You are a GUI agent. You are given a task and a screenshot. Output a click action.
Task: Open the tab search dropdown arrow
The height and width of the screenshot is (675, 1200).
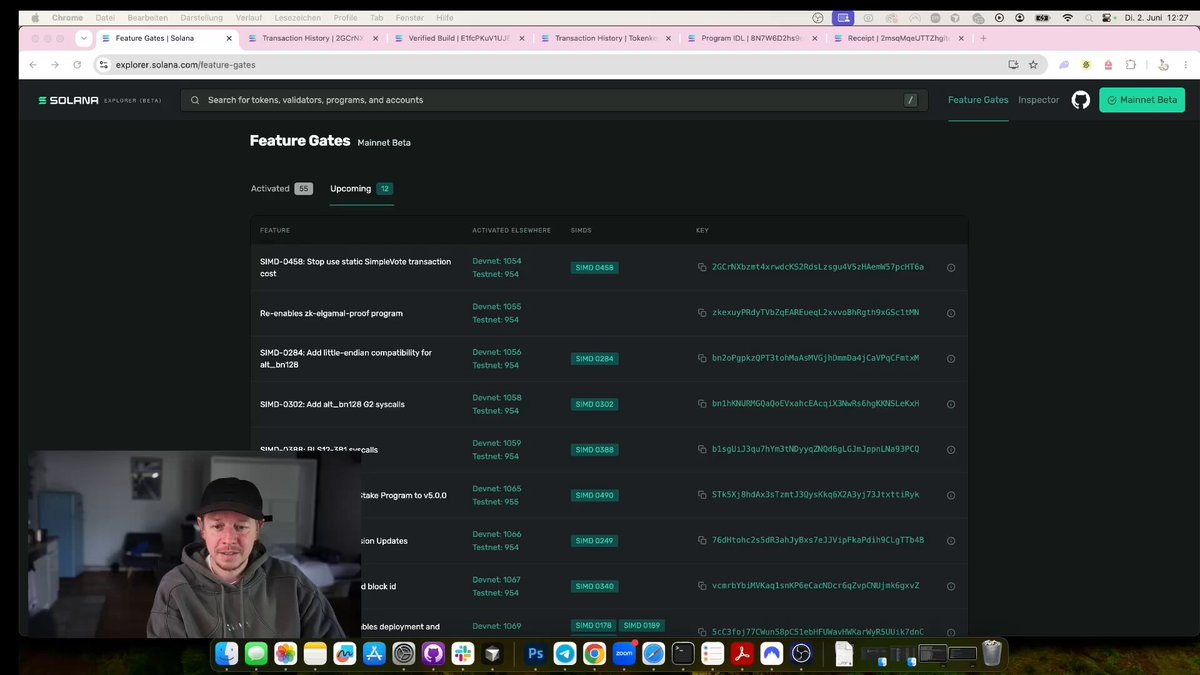(84, 38)
